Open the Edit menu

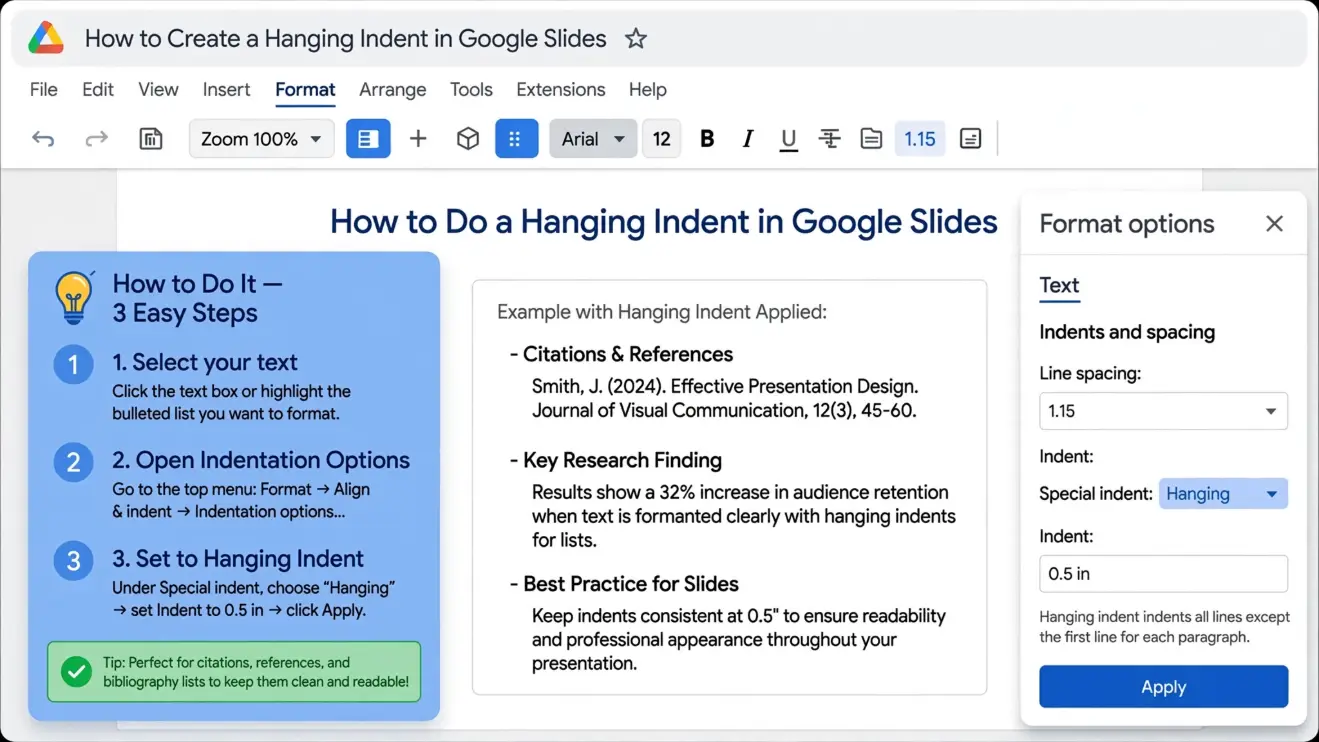point(98,89)
